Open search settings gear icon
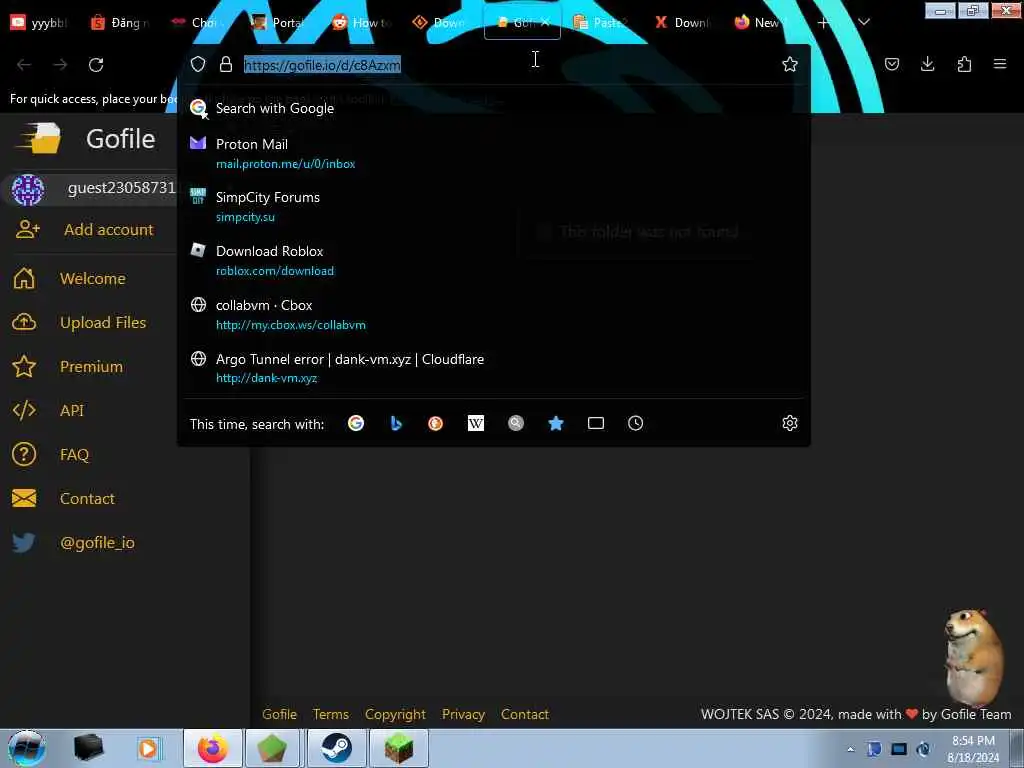1024x768 pixels. [x=790, y=423]
